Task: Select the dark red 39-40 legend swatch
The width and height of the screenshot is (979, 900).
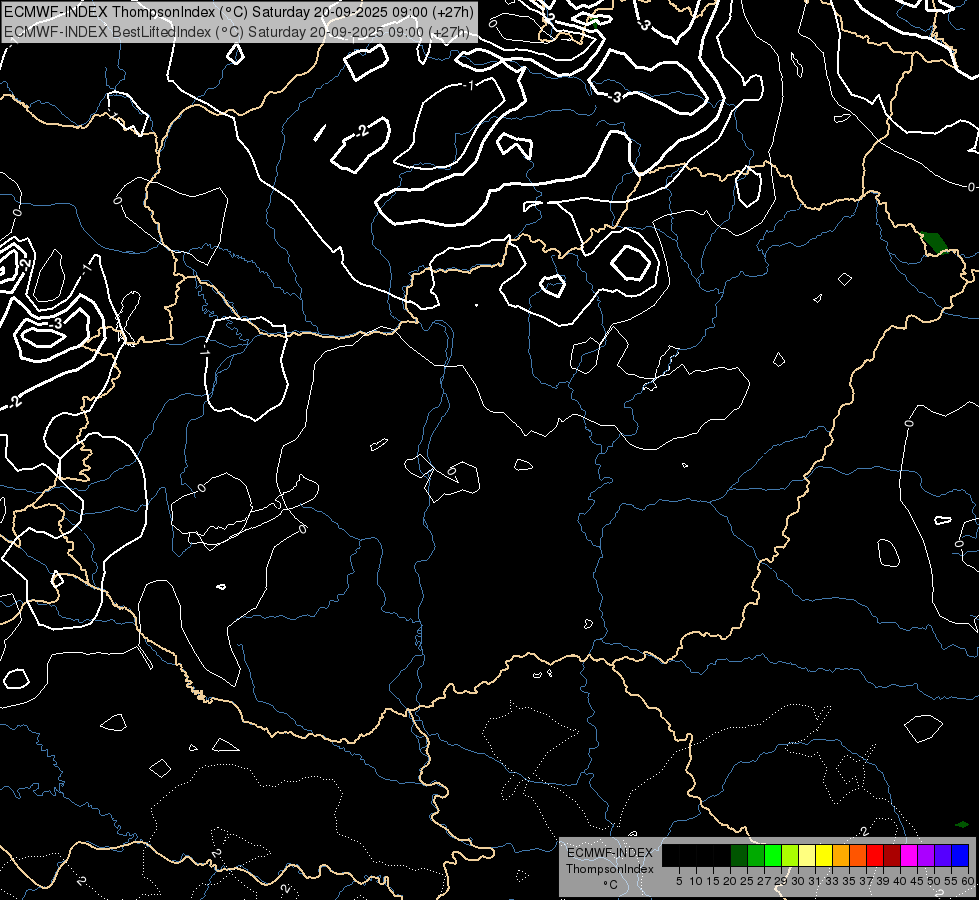Action: click(892, 855)
